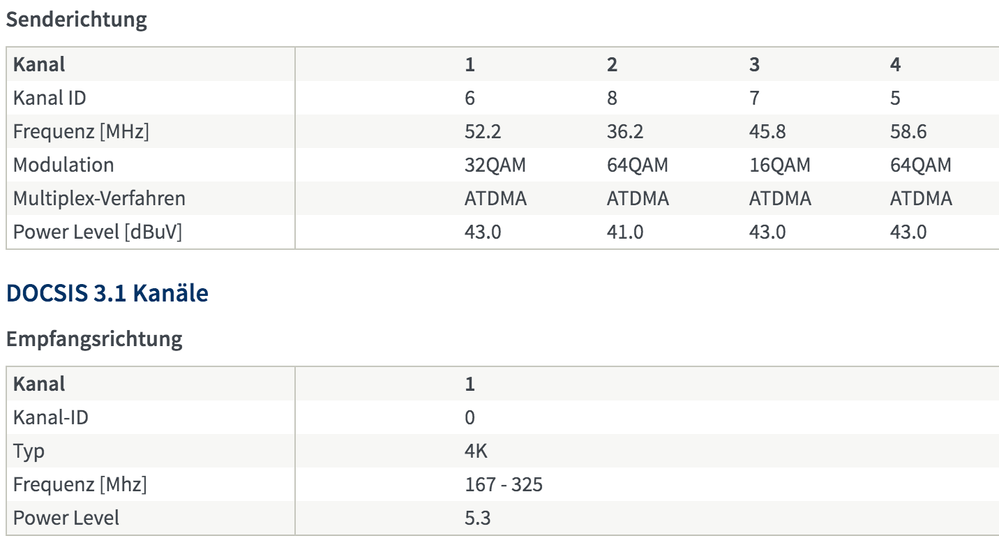Click the Multiplex-Verfahren row label
The image size is (999, 536).
99,198
